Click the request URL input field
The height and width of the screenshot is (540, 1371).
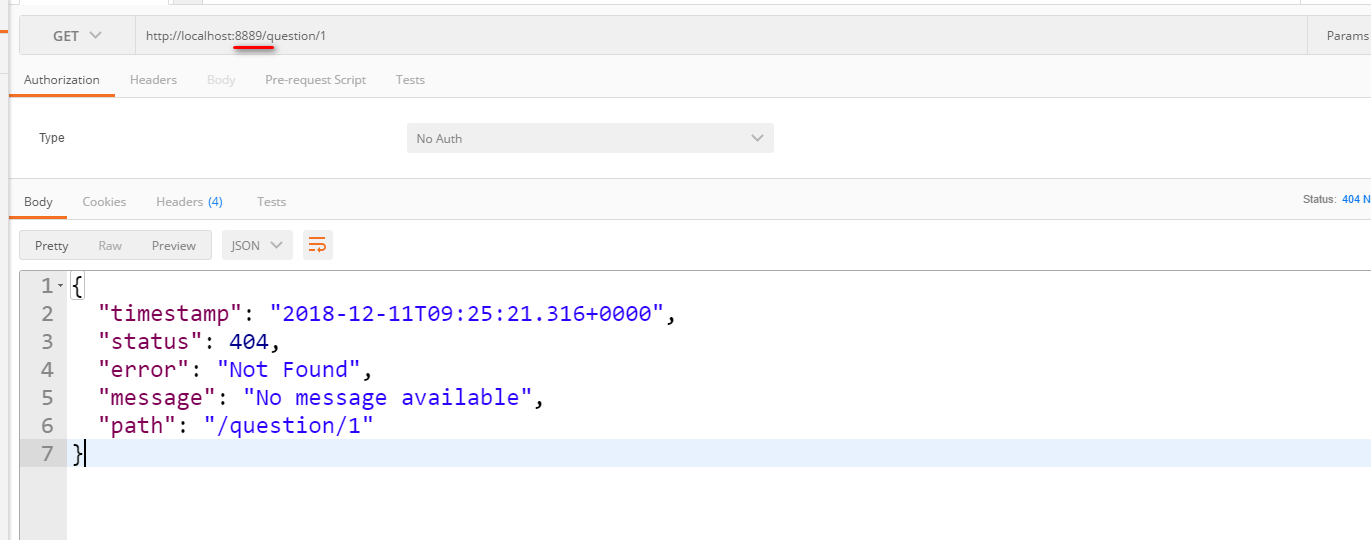720,36
